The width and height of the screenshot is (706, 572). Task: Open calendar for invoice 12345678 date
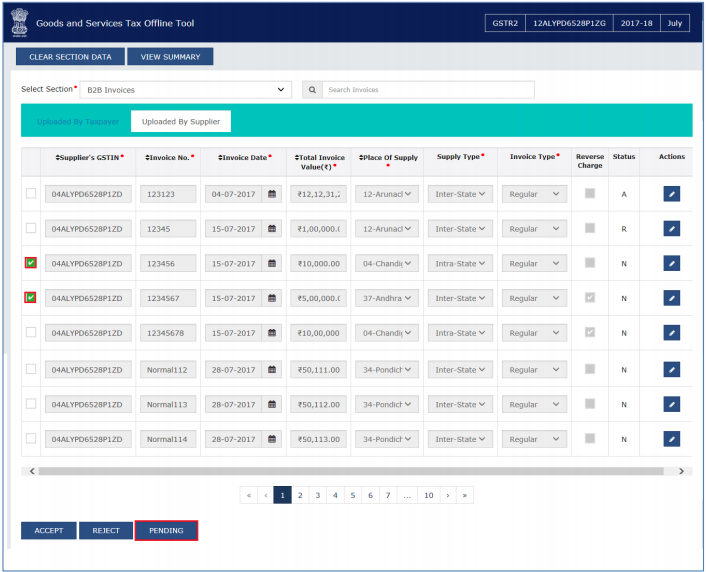point(272,333)
